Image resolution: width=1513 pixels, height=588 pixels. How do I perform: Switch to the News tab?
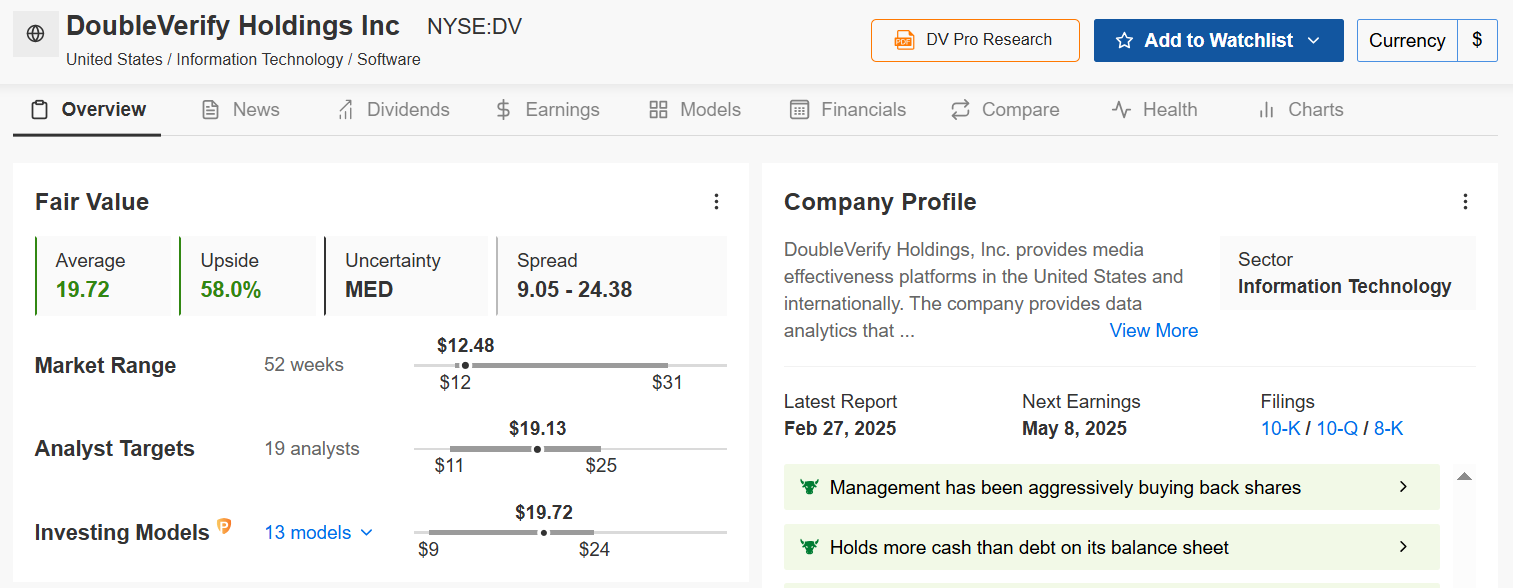[x=241, y=110]
